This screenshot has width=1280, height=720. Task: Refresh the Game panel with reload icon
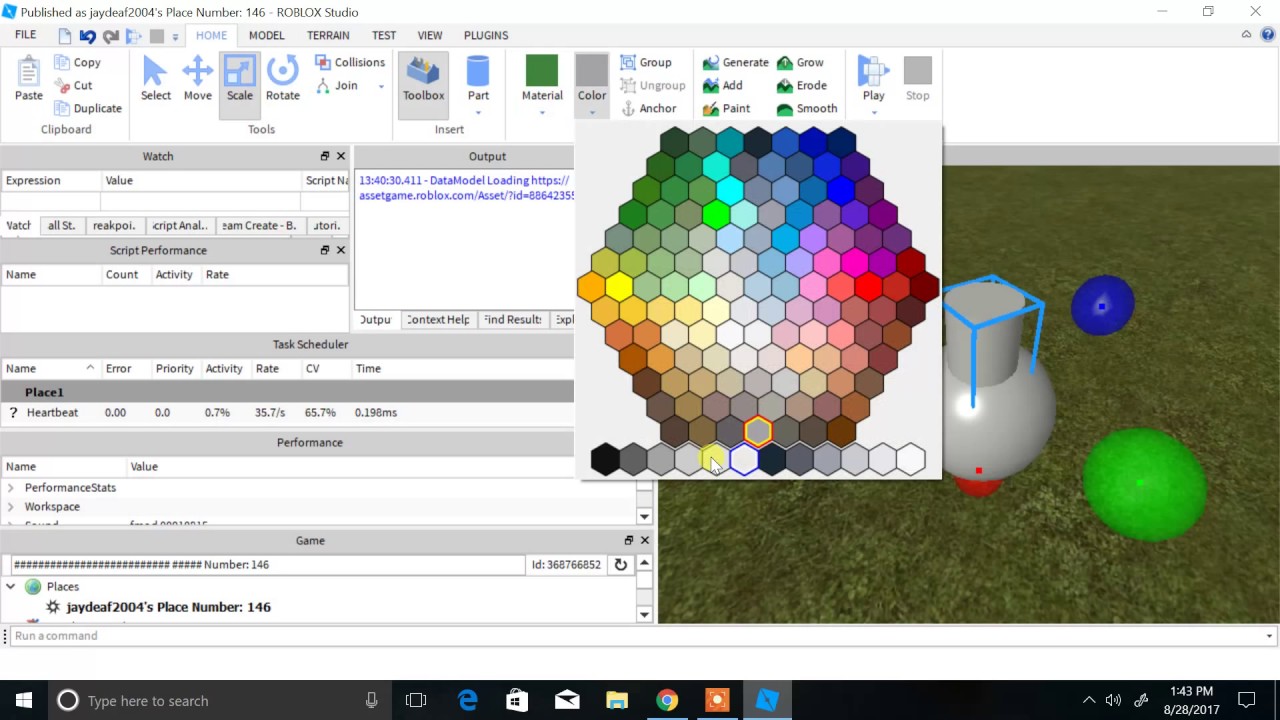[x=620, y=564]
